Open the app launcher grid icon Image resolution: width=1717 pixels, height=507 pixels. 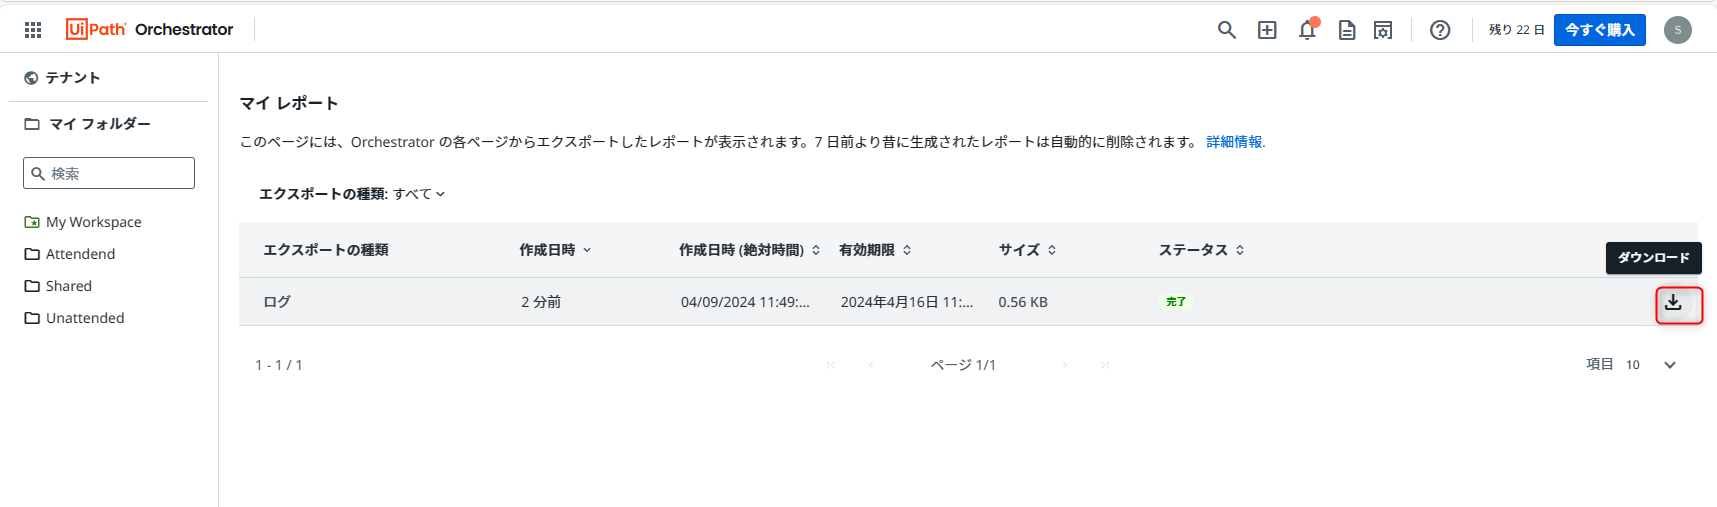(x=33, y=30)
